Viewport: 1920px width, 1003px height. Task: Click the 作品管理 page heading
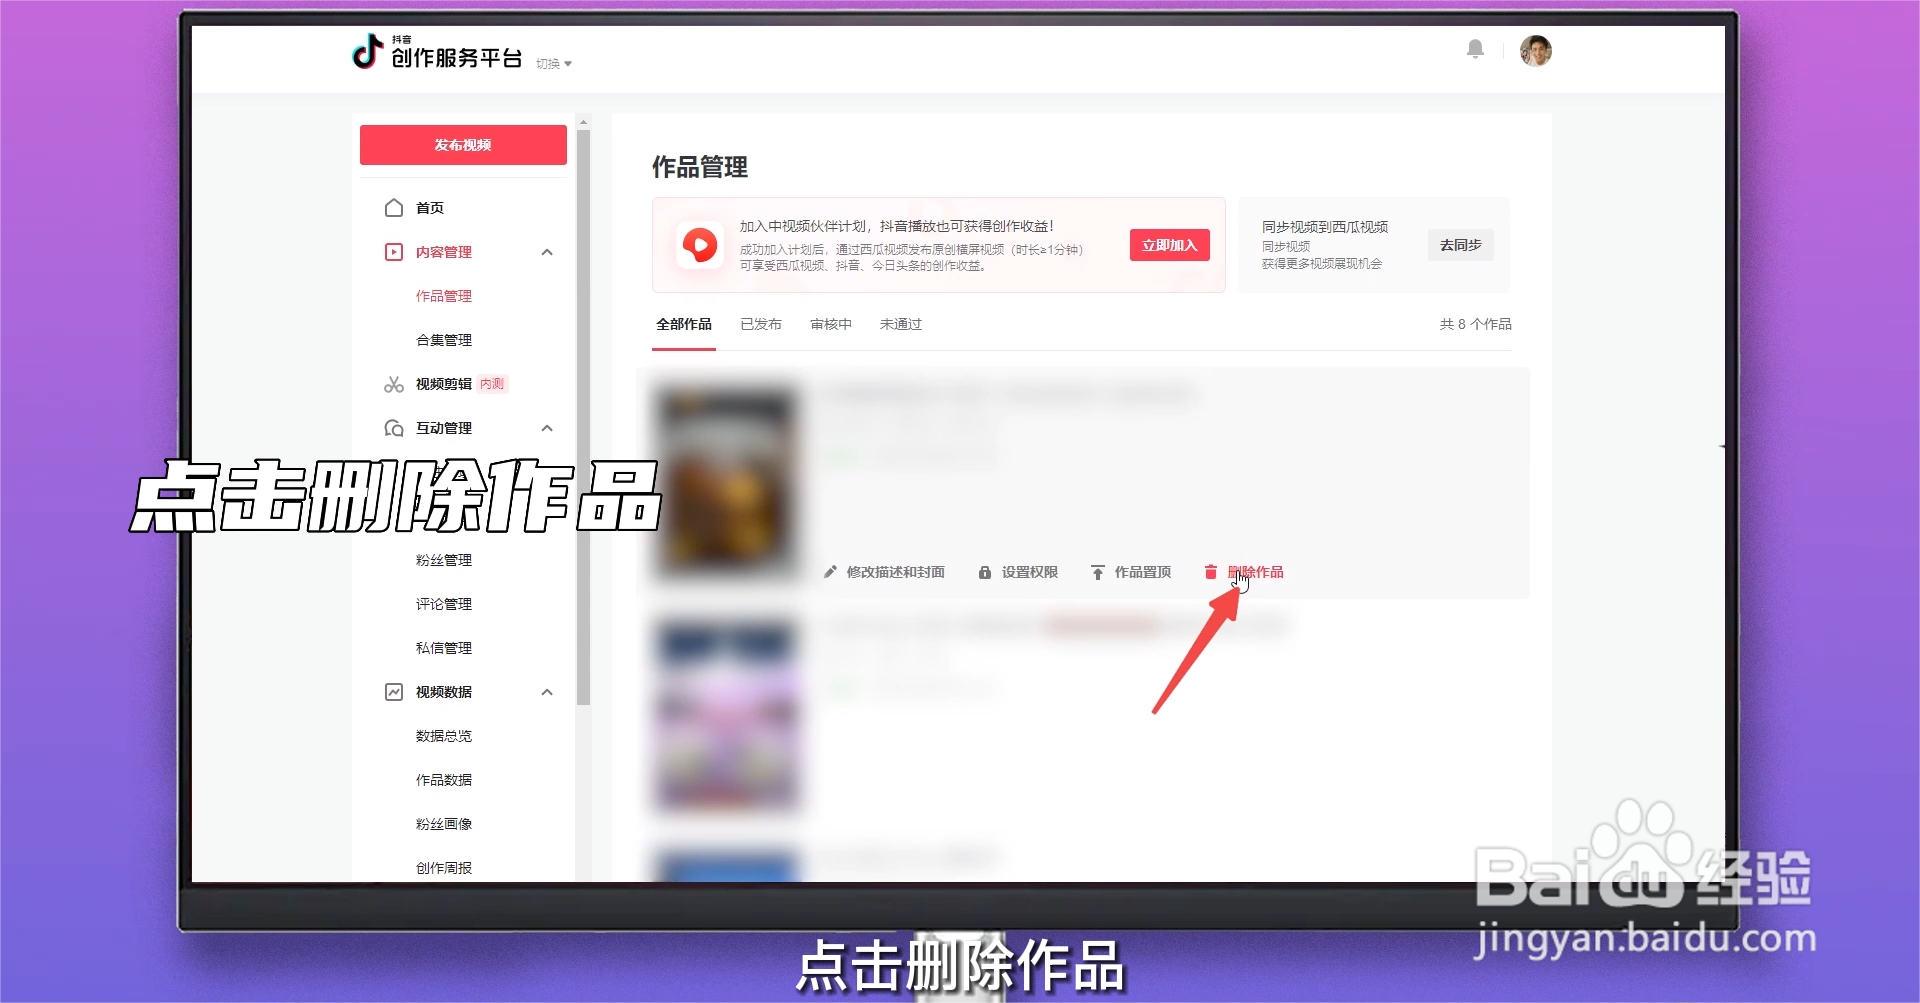click(x=700, y=167)
